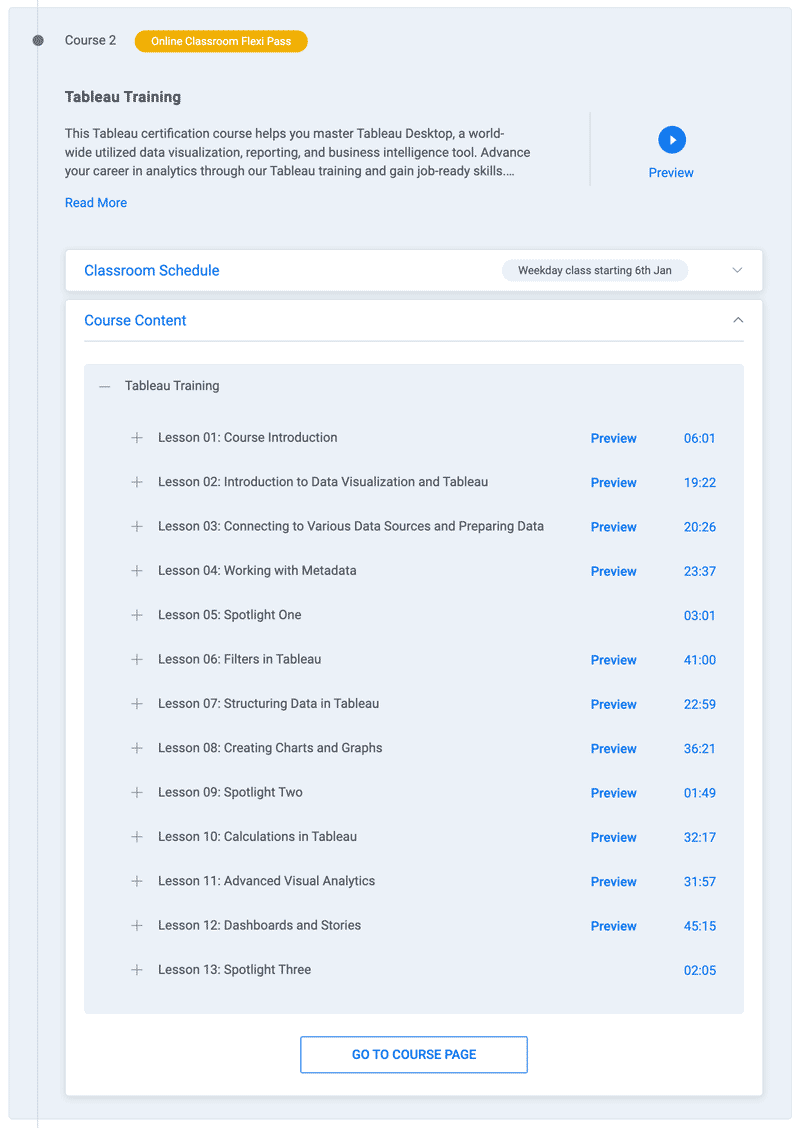Expand Lesson 04: Working with Metadata
Viewport: 800px width, 1128px height.
point(137,570)
